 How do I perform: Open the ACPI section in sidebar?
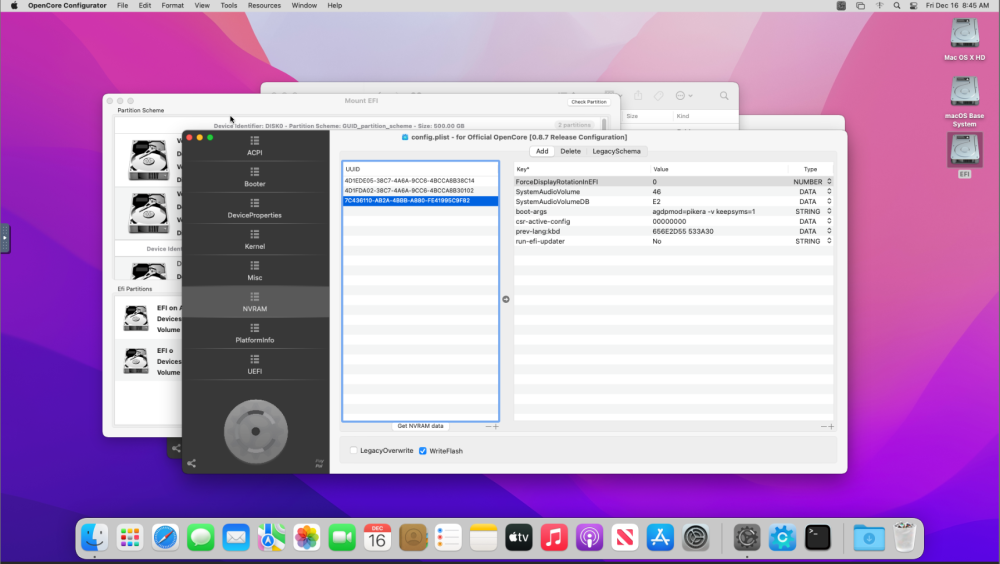(254, 146)
